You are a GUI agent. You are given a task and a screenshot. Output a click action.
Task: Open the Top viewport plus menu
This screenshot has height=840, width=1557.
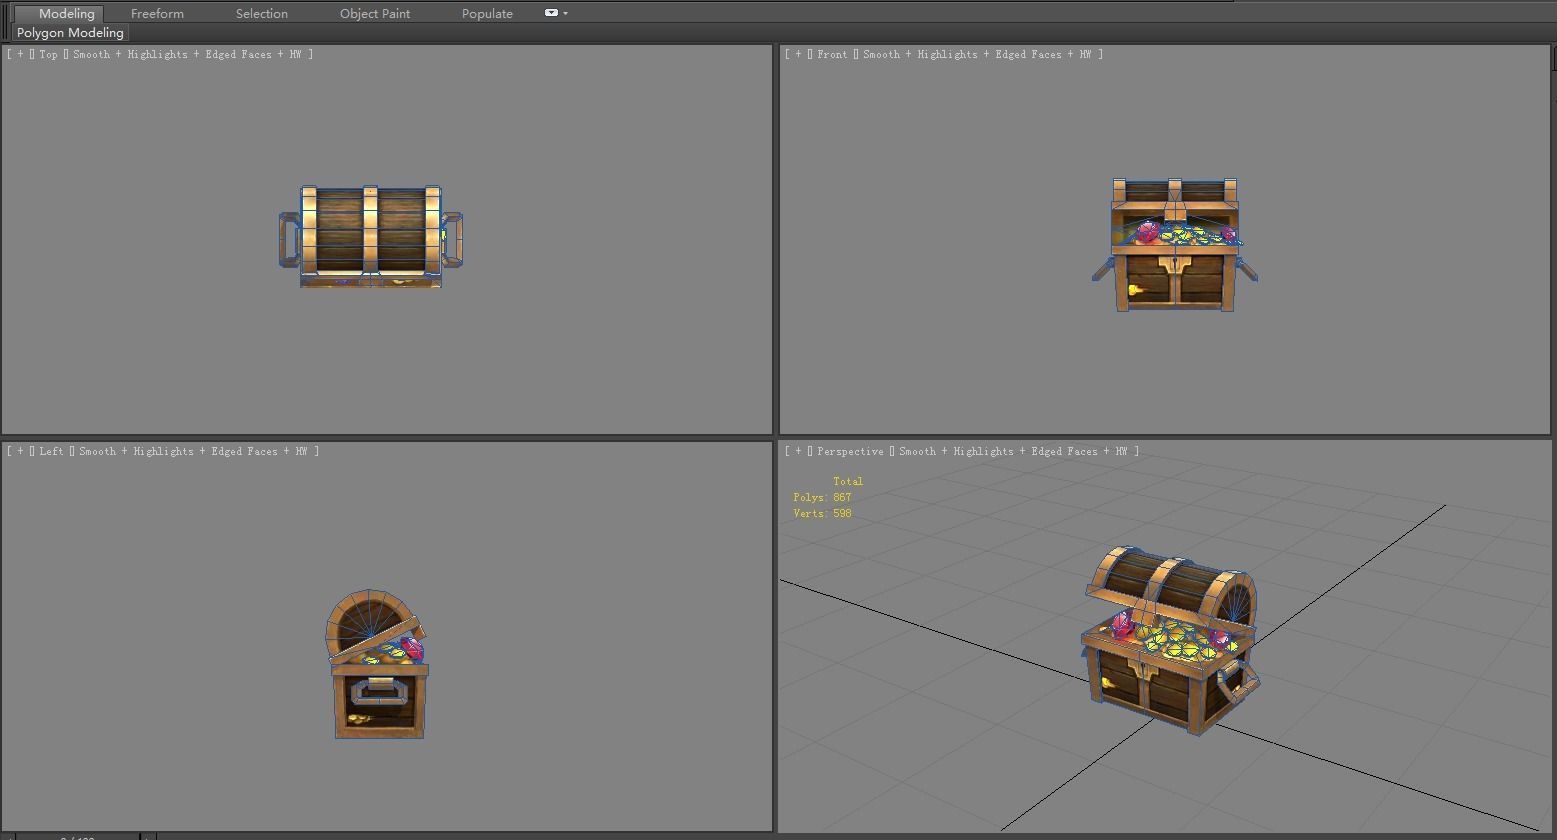(x=20, y=54)
